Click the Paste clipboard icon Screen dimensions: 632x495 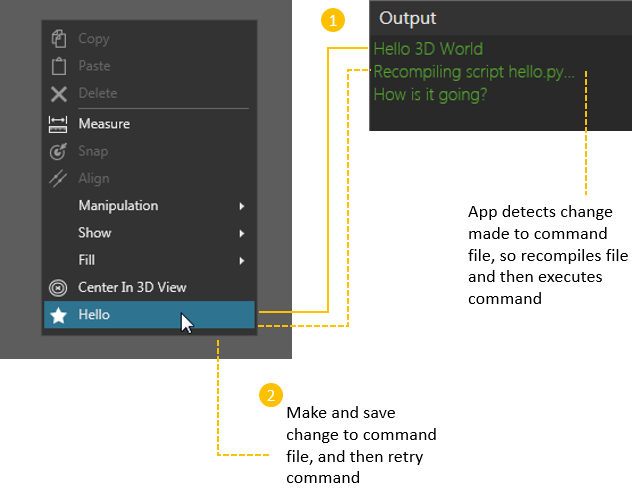click(x=59, y=66)
